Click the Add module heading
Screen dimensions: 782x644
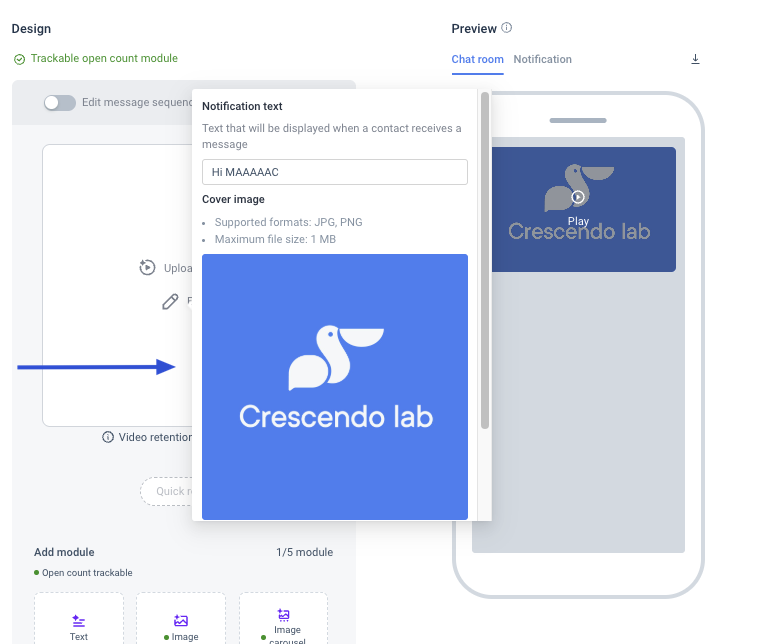pos(64,552)
